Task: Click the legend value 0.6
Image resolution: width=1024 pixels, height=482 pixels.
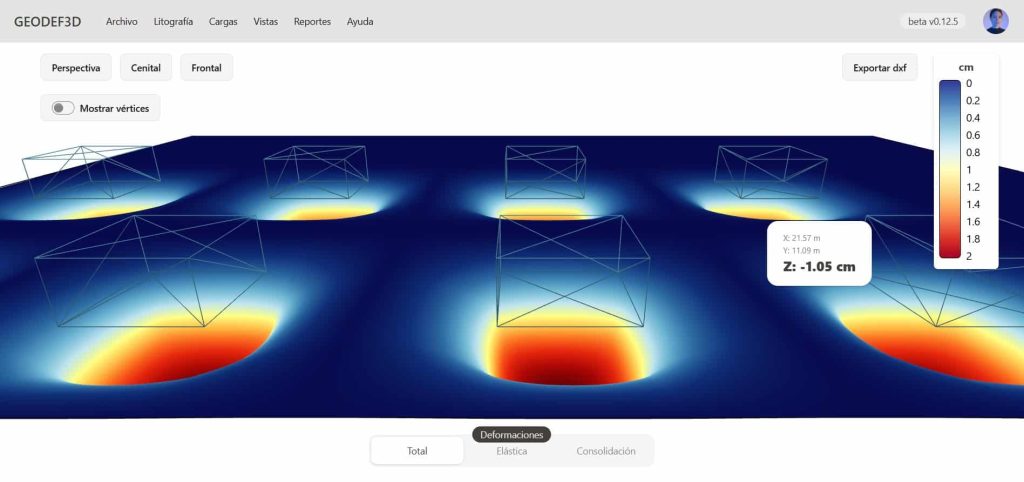Action: (972, 135)
